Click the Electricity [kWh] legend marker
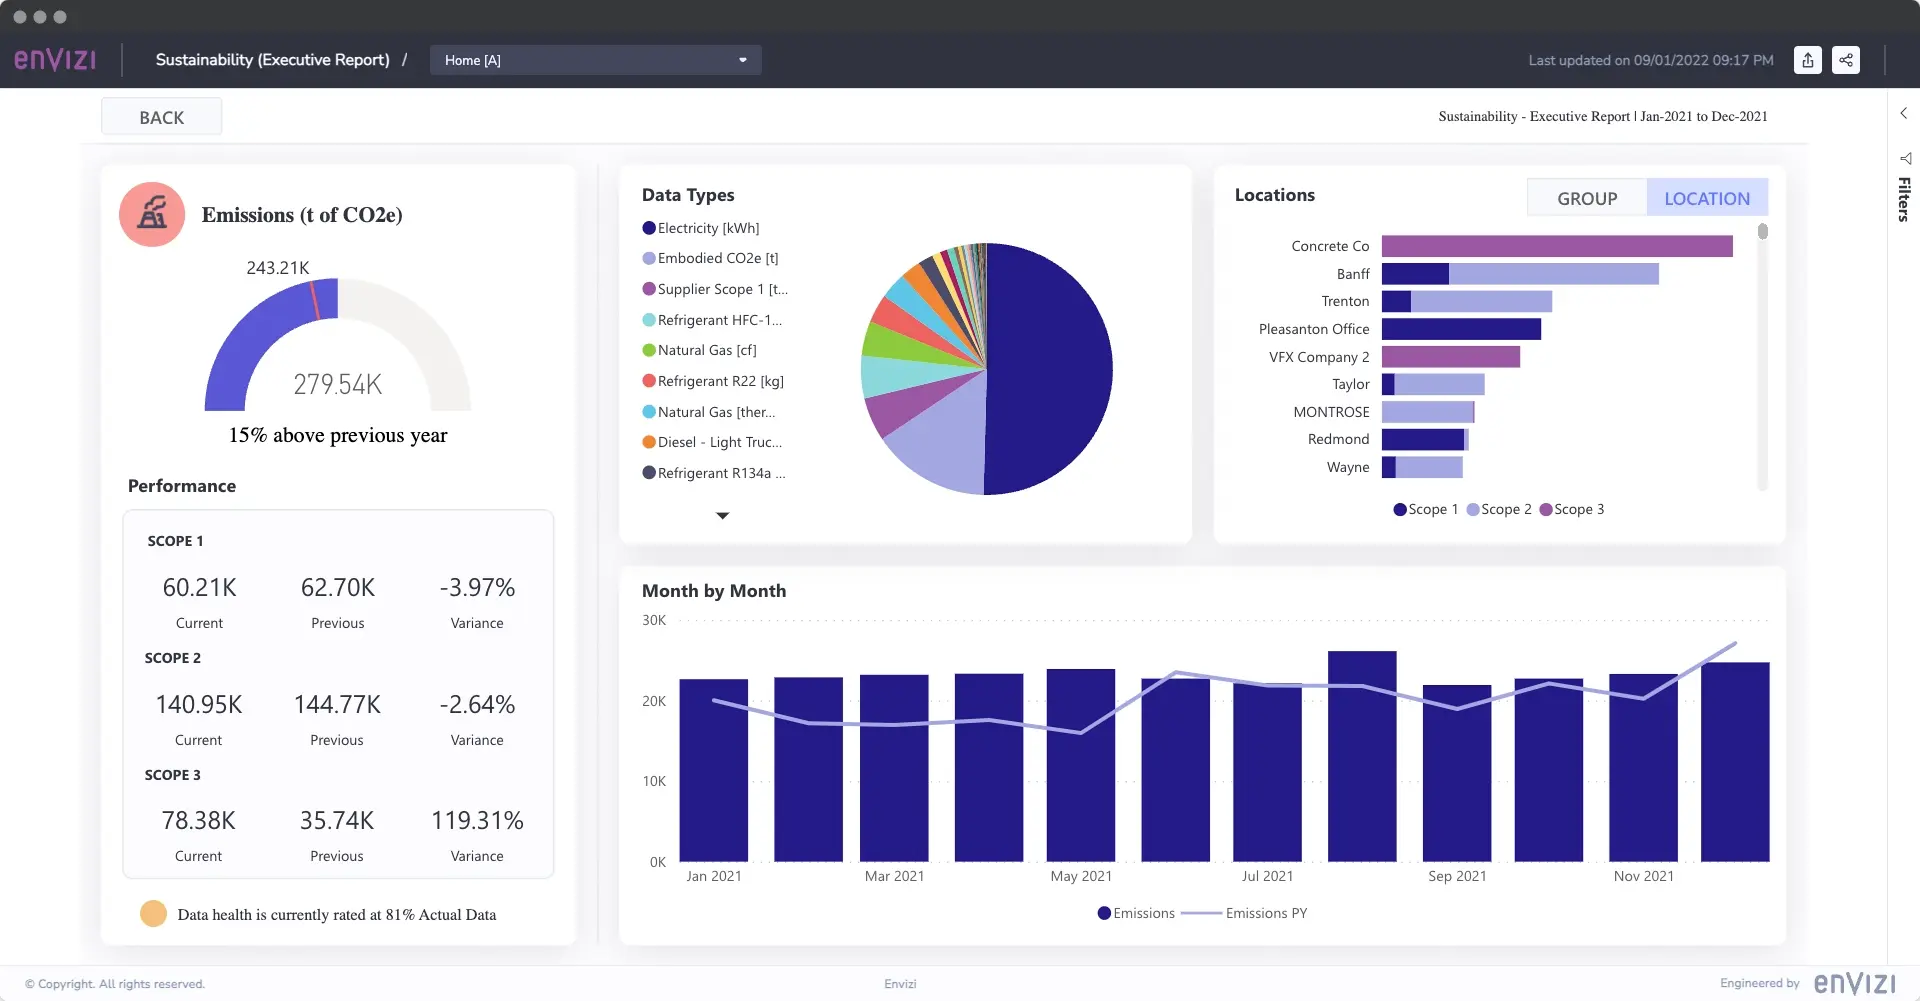Screen dimensions: 1920x1001 coord(649,228)
